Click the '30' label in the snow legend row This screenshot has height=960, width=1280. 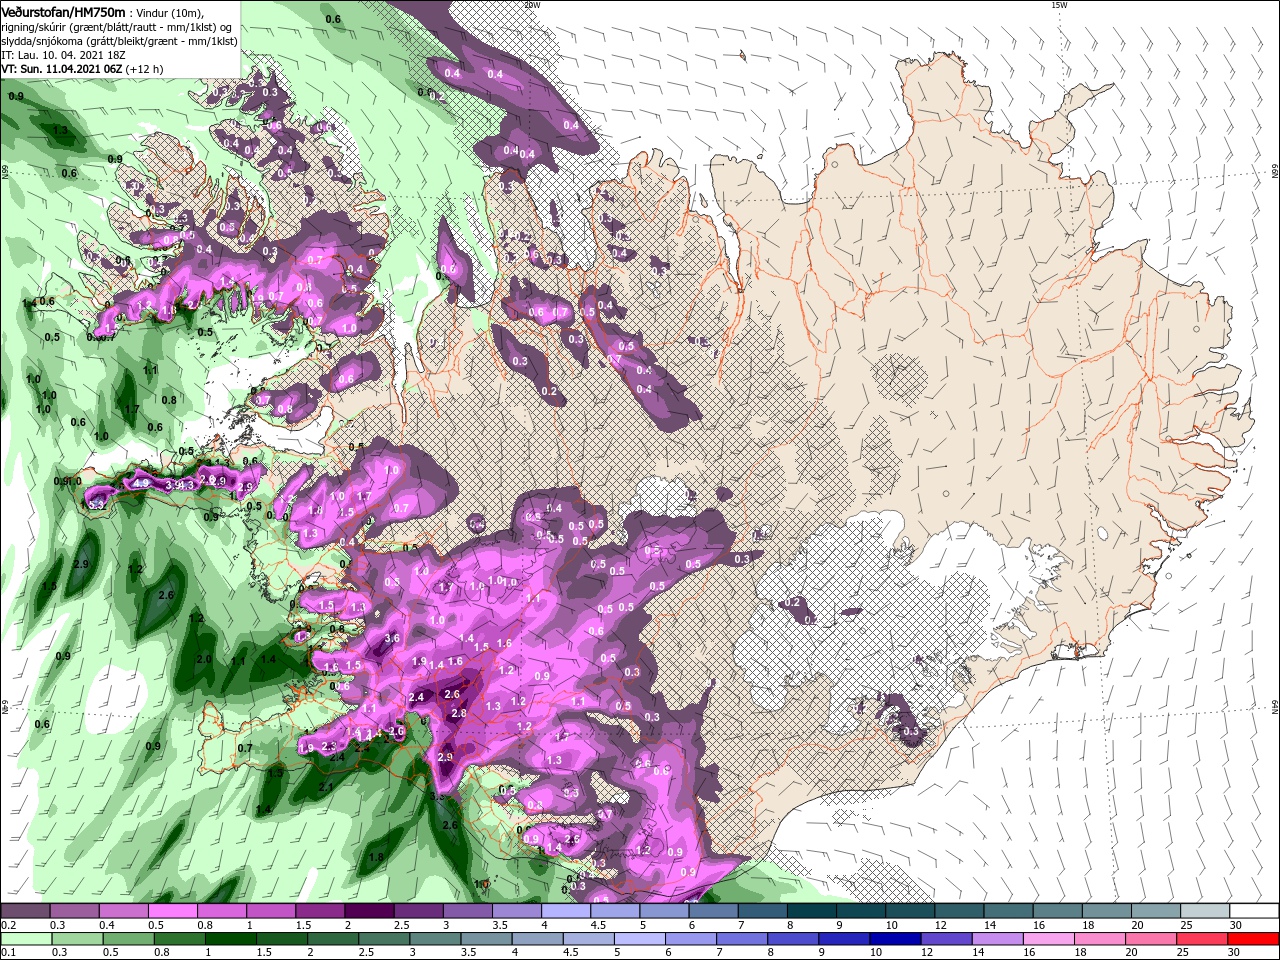[1235, 925]
